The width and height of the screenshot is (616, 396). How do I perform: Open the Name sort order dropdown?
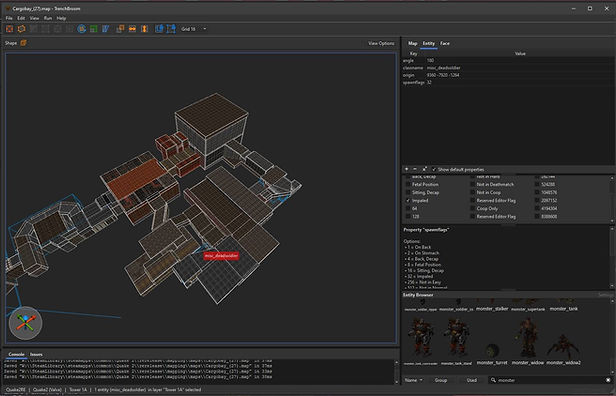[x=414, y=380]
